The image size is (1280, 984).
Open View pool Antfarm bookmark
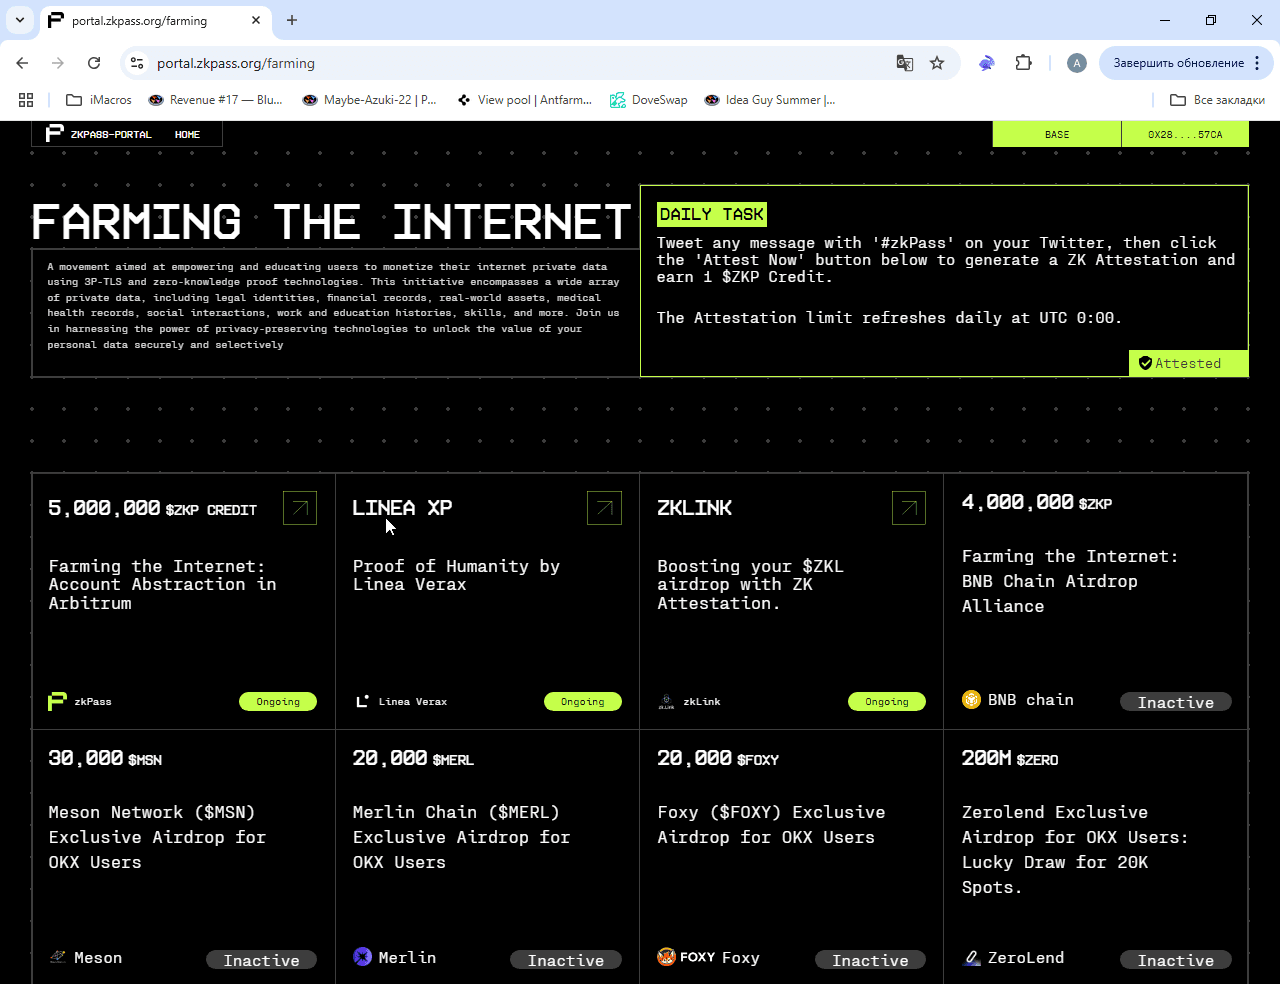coord(524,100)
